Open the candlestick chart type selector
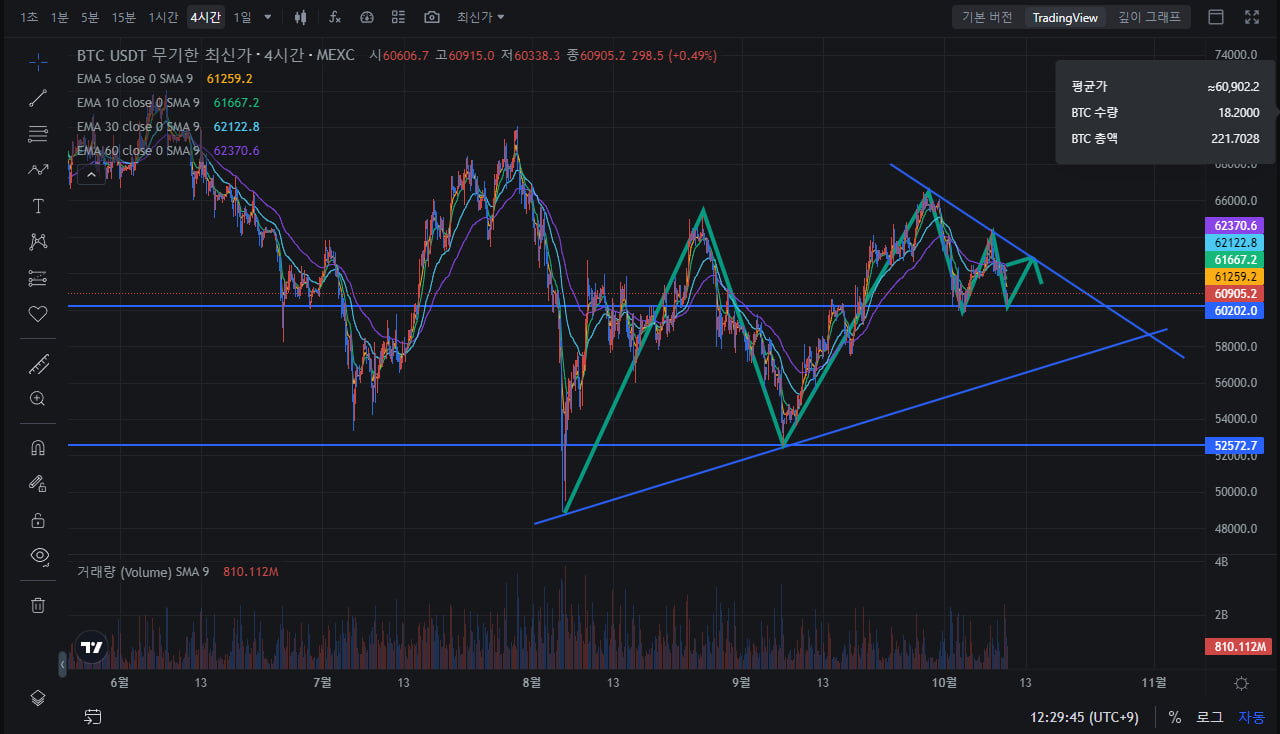 coord(301,17)
